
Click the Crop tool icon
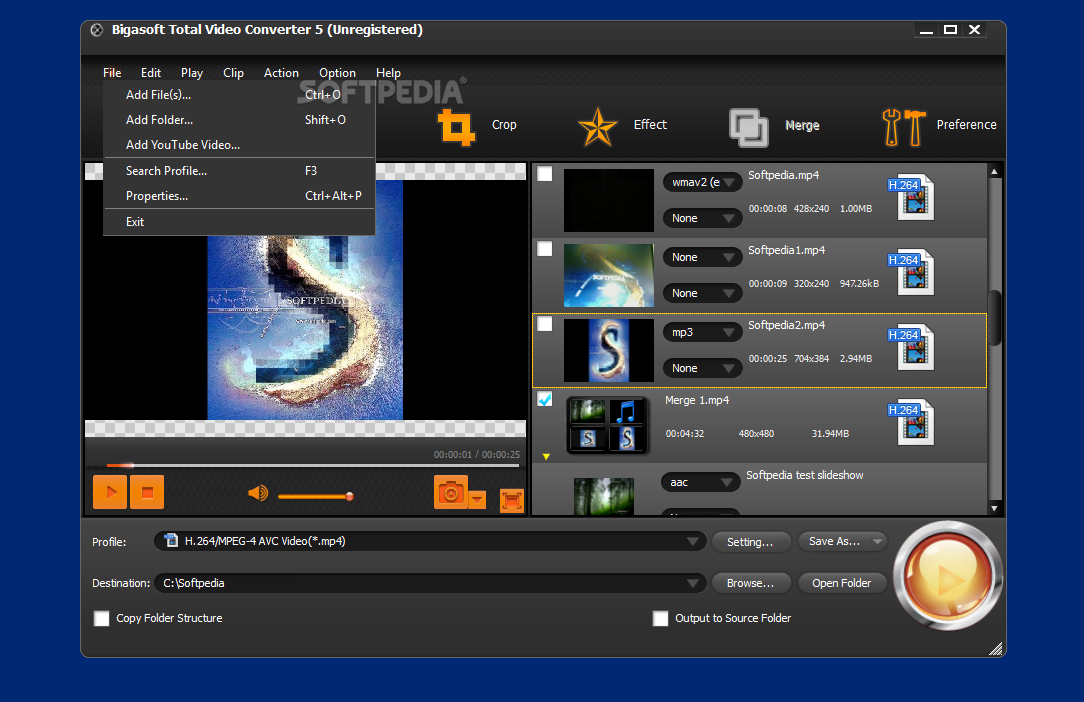click(456, 127)
